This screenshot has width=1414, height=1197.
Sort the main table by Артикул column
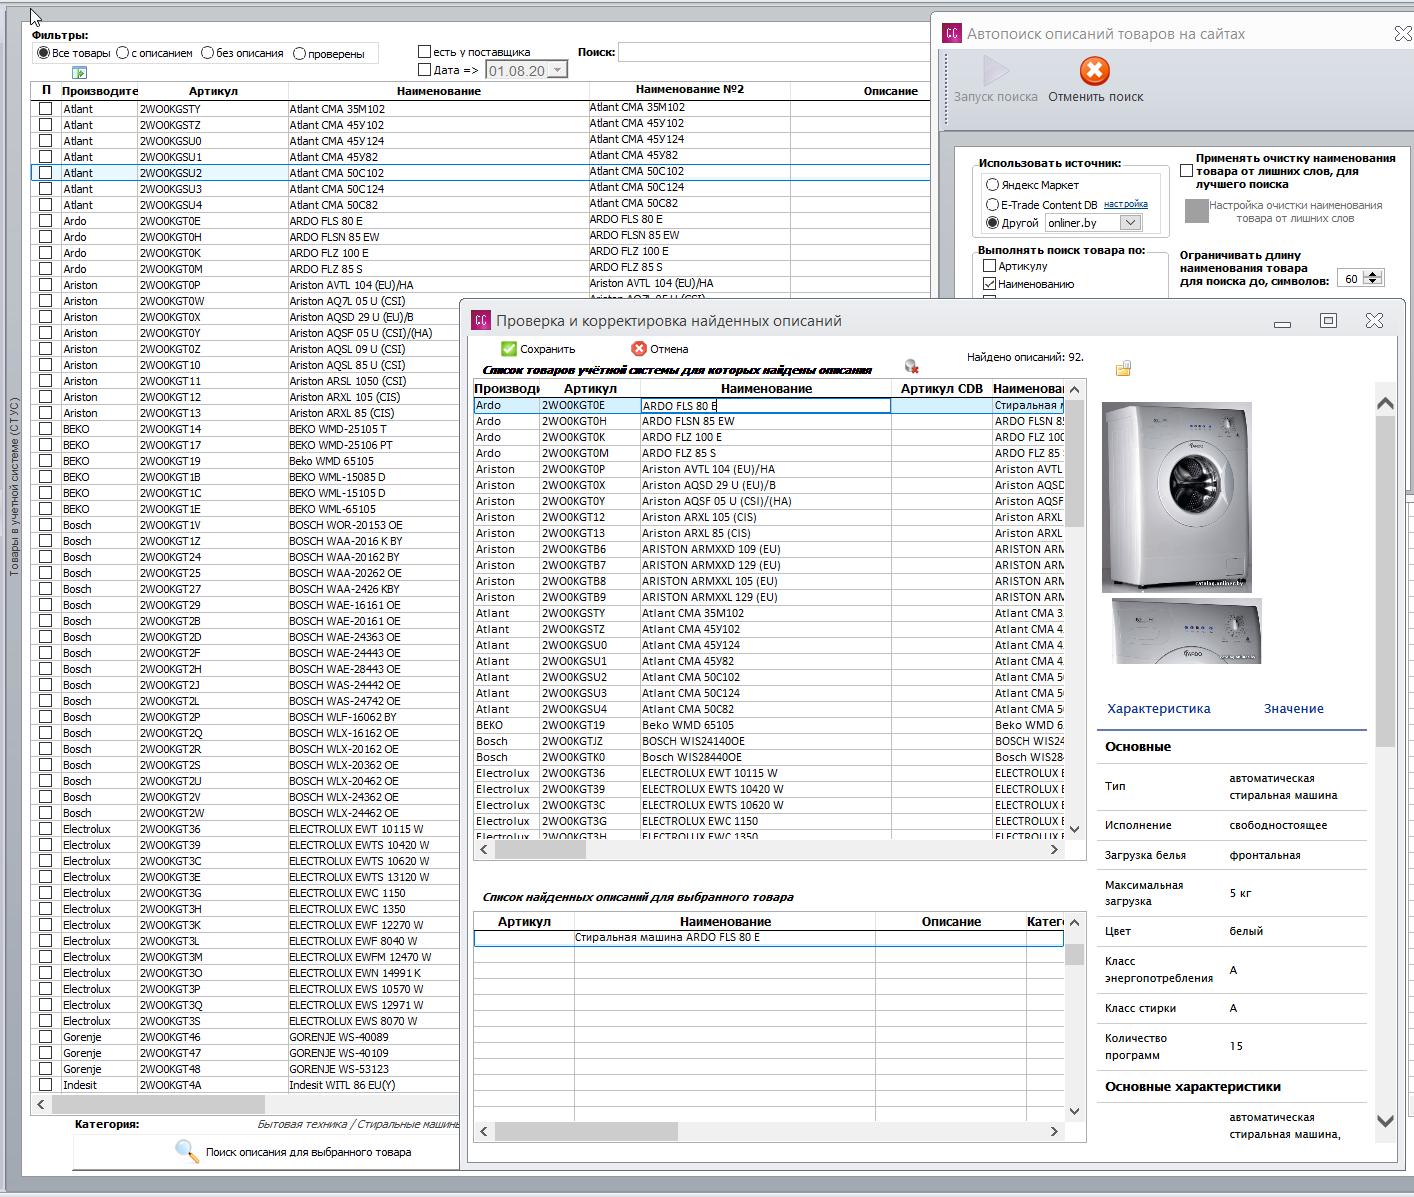point(213,91)
